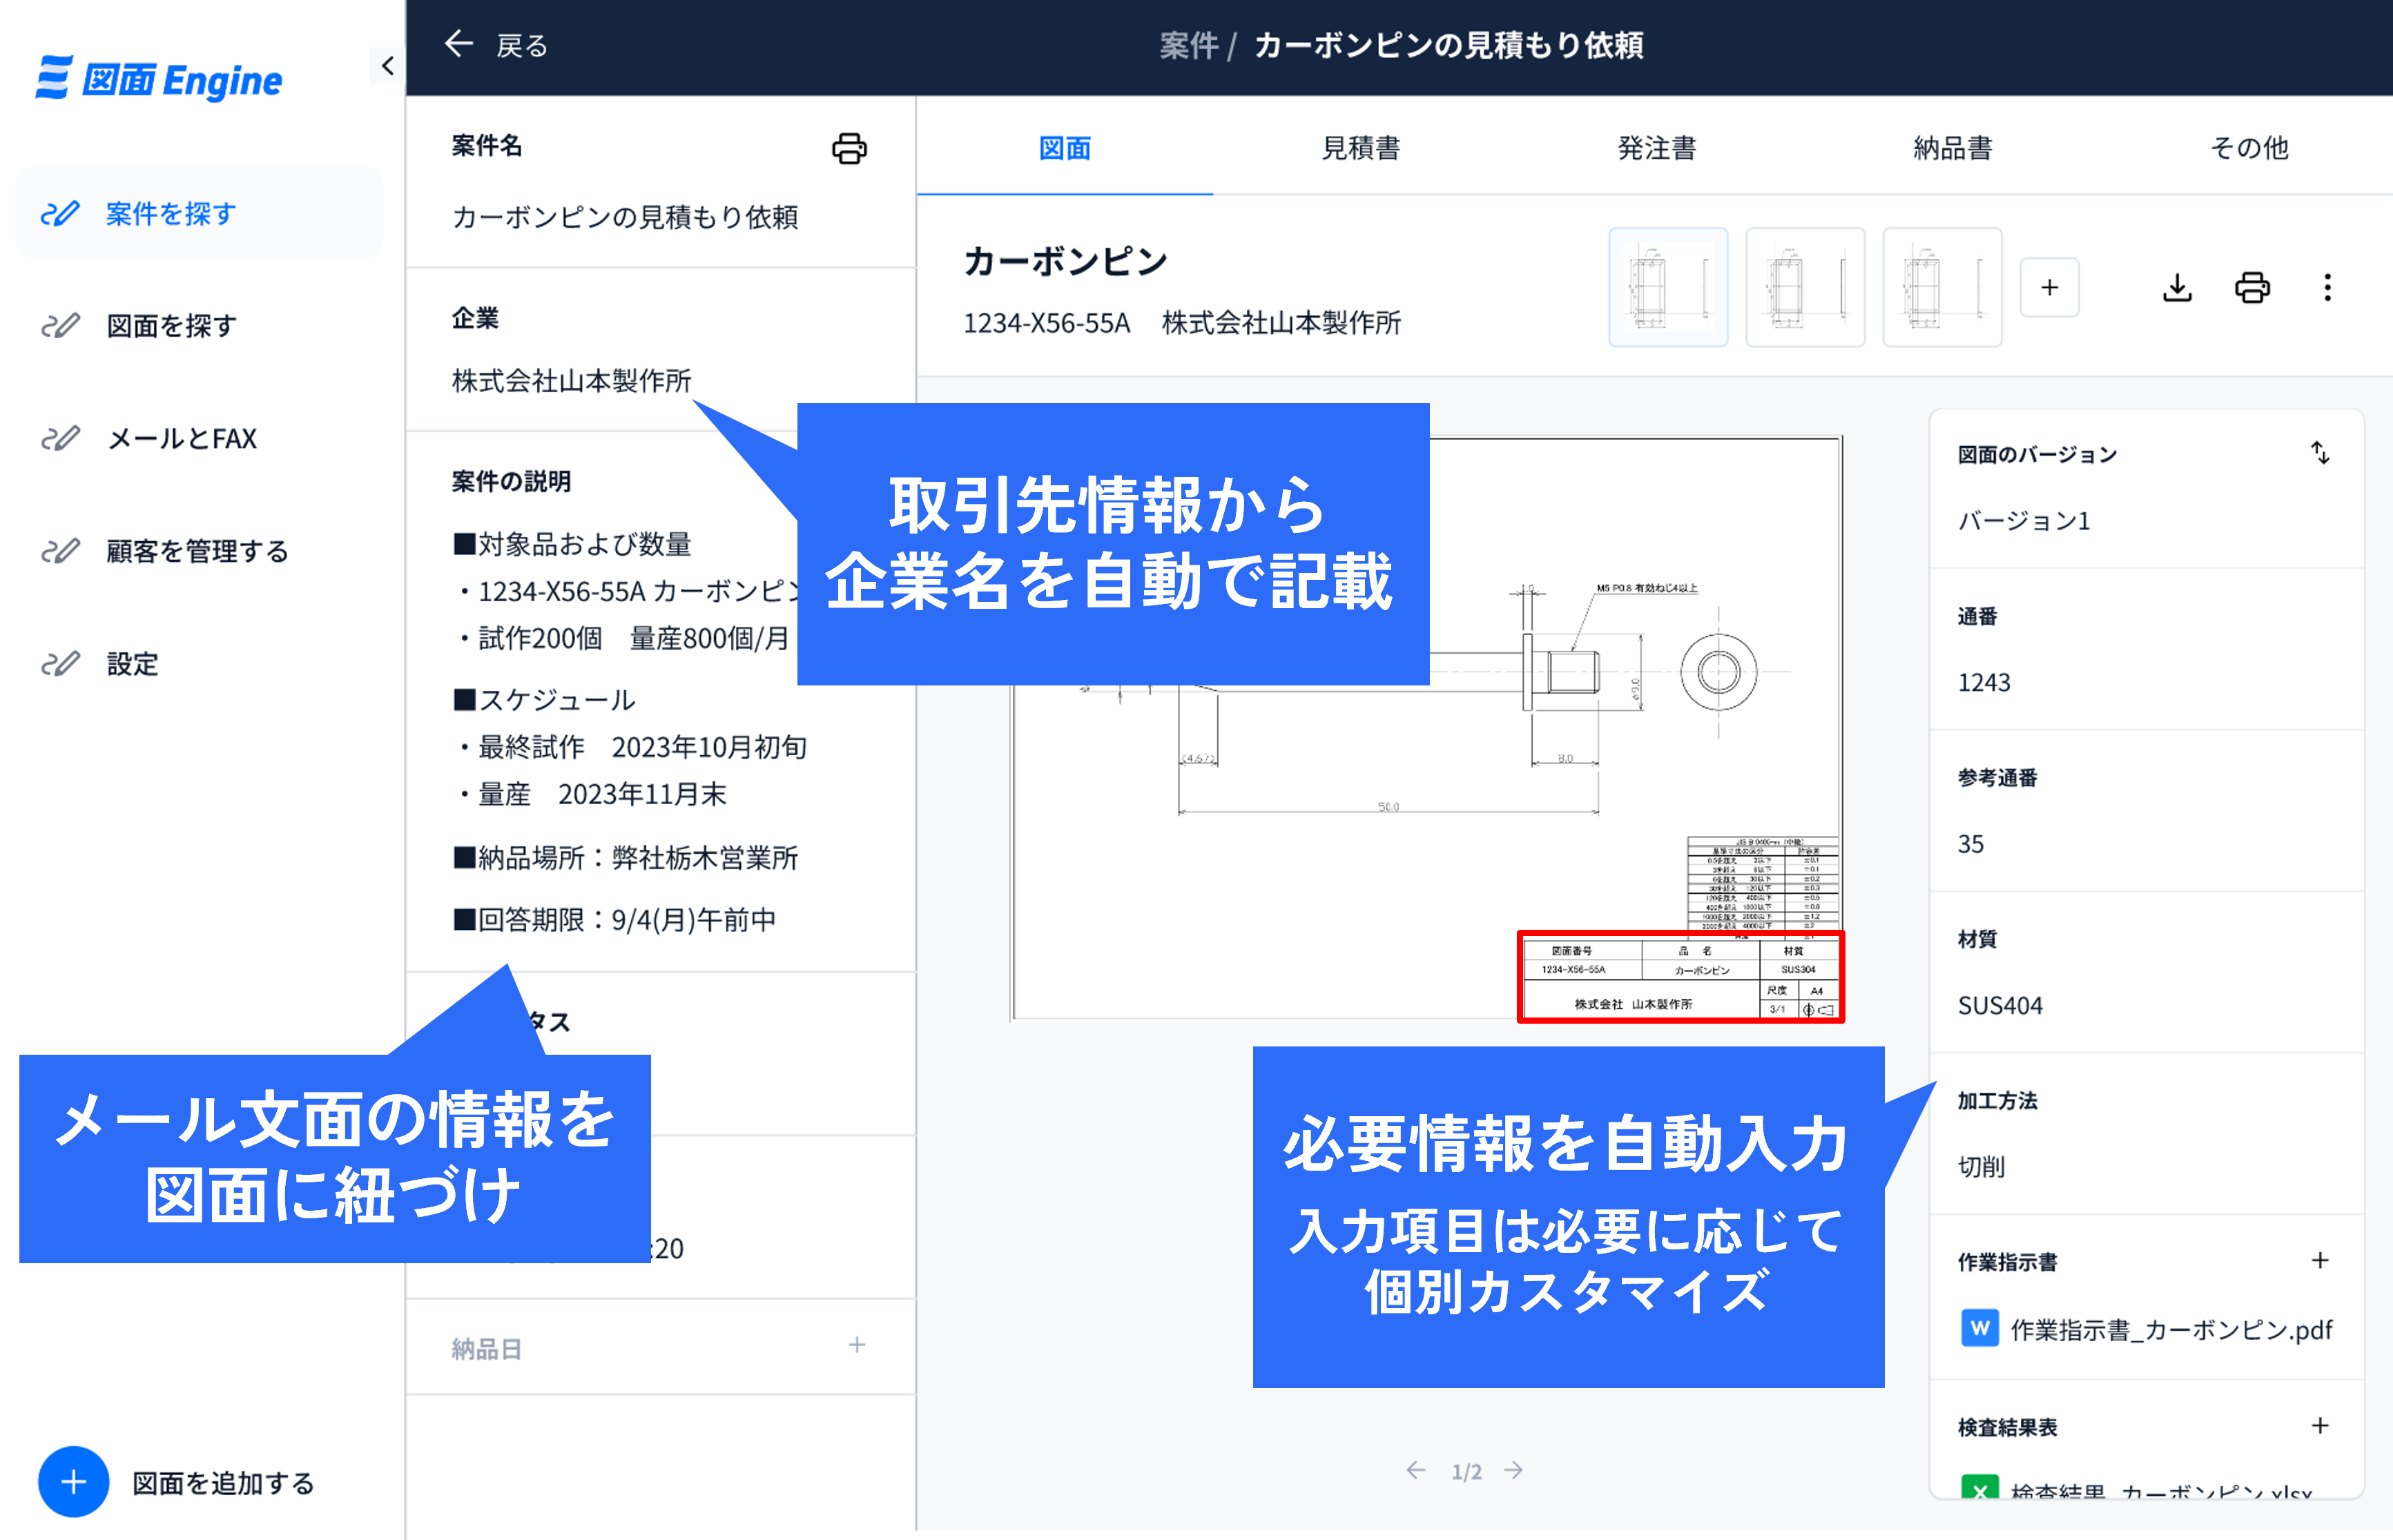The height and width of the screenshot is (1540, 2393).
Task: Click the blue 図面を追加する plus button
Action: point(73,1481)
